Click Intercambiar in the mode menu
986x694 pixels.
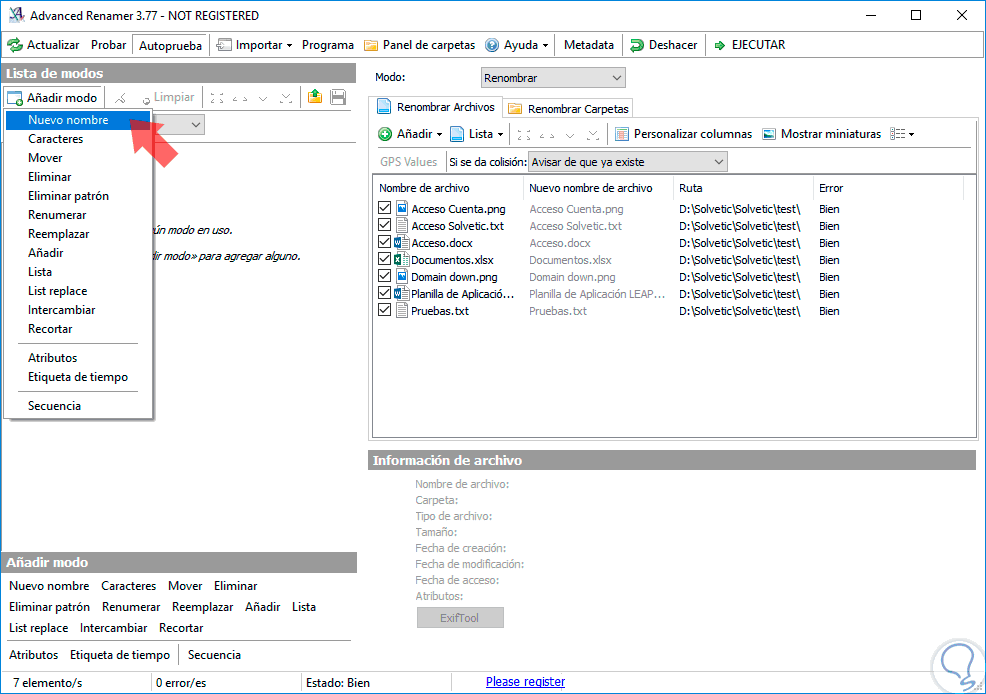click(x=78, y=310)
